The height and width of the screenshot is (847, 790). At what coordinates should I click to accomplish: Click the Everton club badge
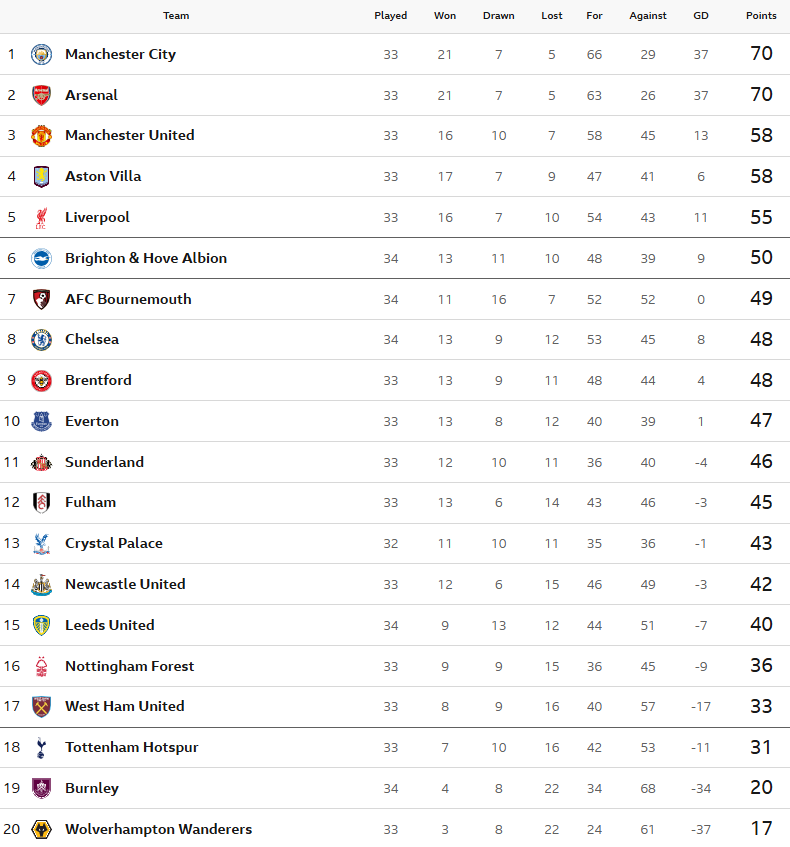click(41, 421)
